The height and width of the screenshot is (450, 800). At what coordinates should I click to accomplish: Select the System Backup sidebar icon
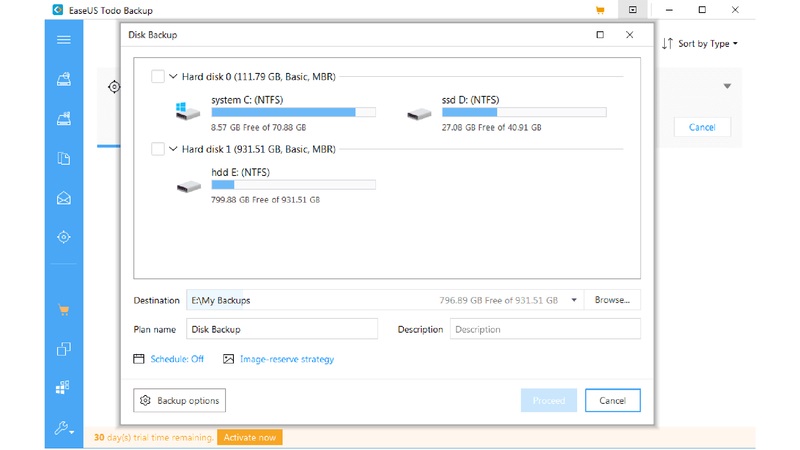[64, 118]
